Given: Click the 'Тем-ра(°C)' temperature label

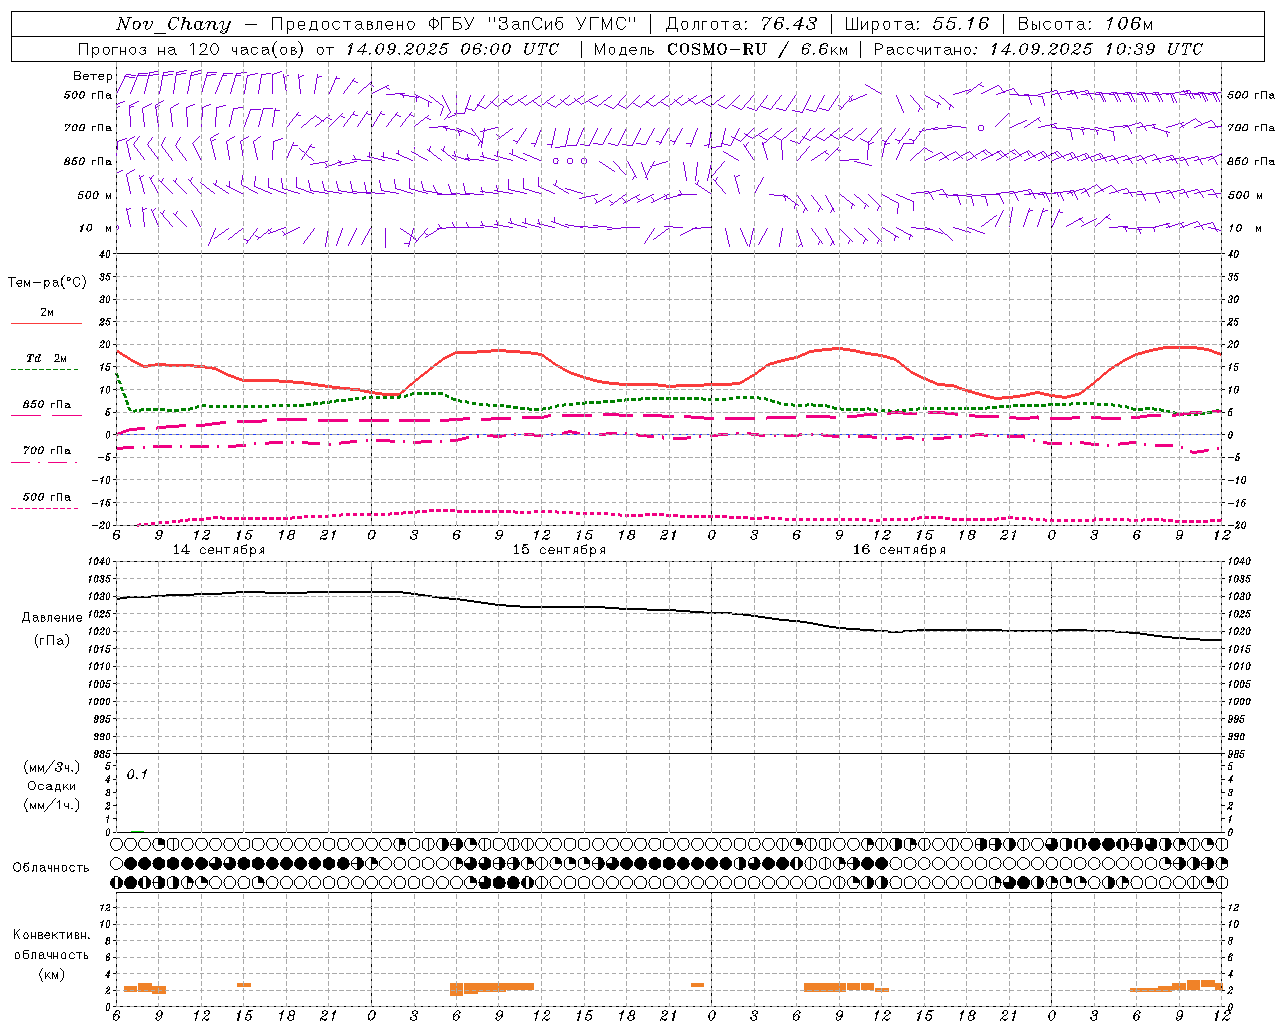Looking at the screenshot, I should (x=47, y=283).
